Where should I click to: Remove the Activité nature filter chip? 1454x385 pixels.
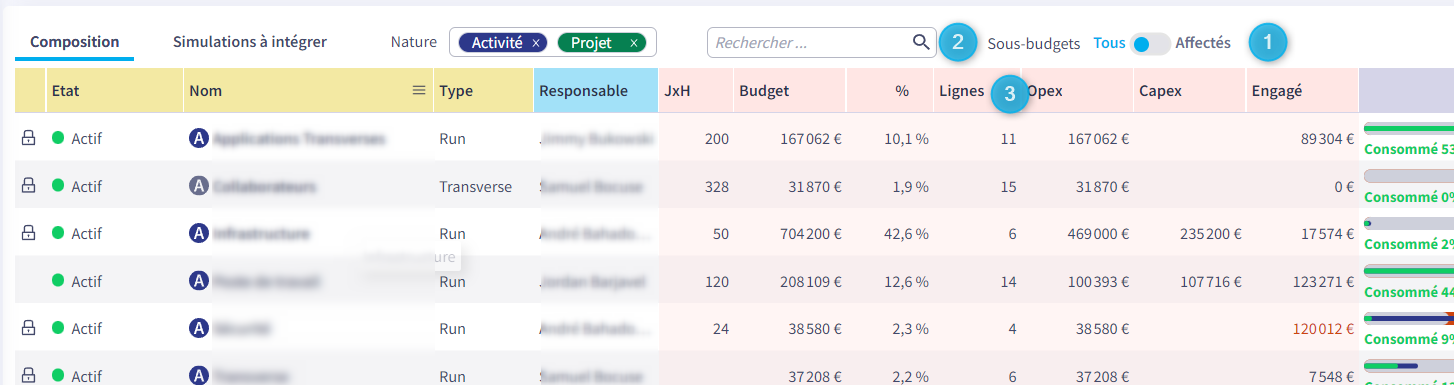(x=536, y=43)
